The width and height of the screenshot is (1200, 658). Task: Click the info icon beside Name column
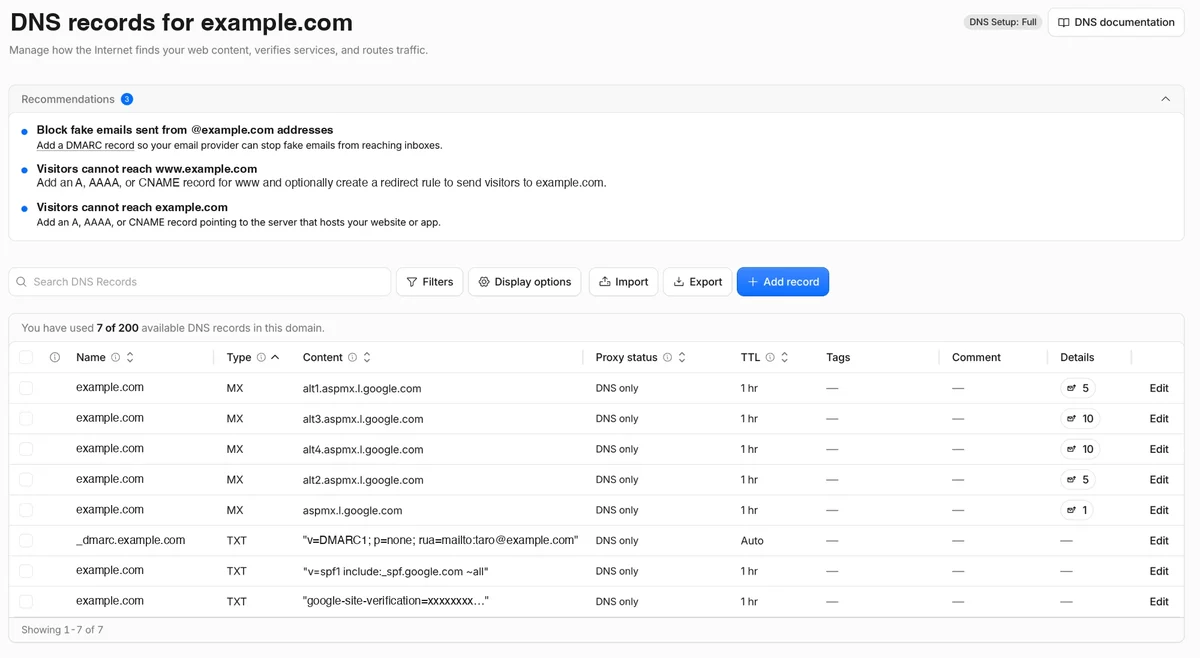115,357
